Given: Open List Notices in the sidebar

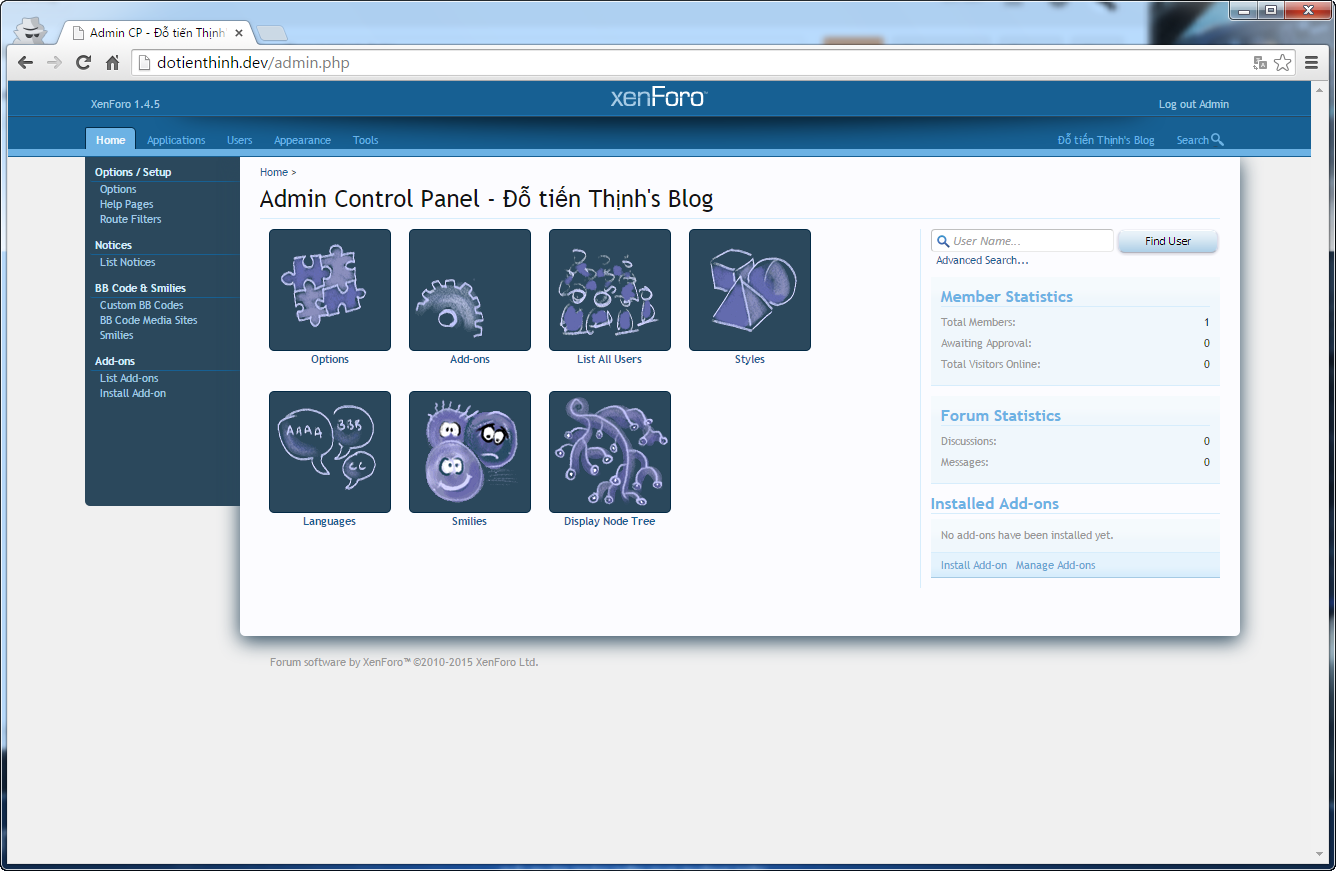Looking at the screenshot, I should (x=128, y=262).
